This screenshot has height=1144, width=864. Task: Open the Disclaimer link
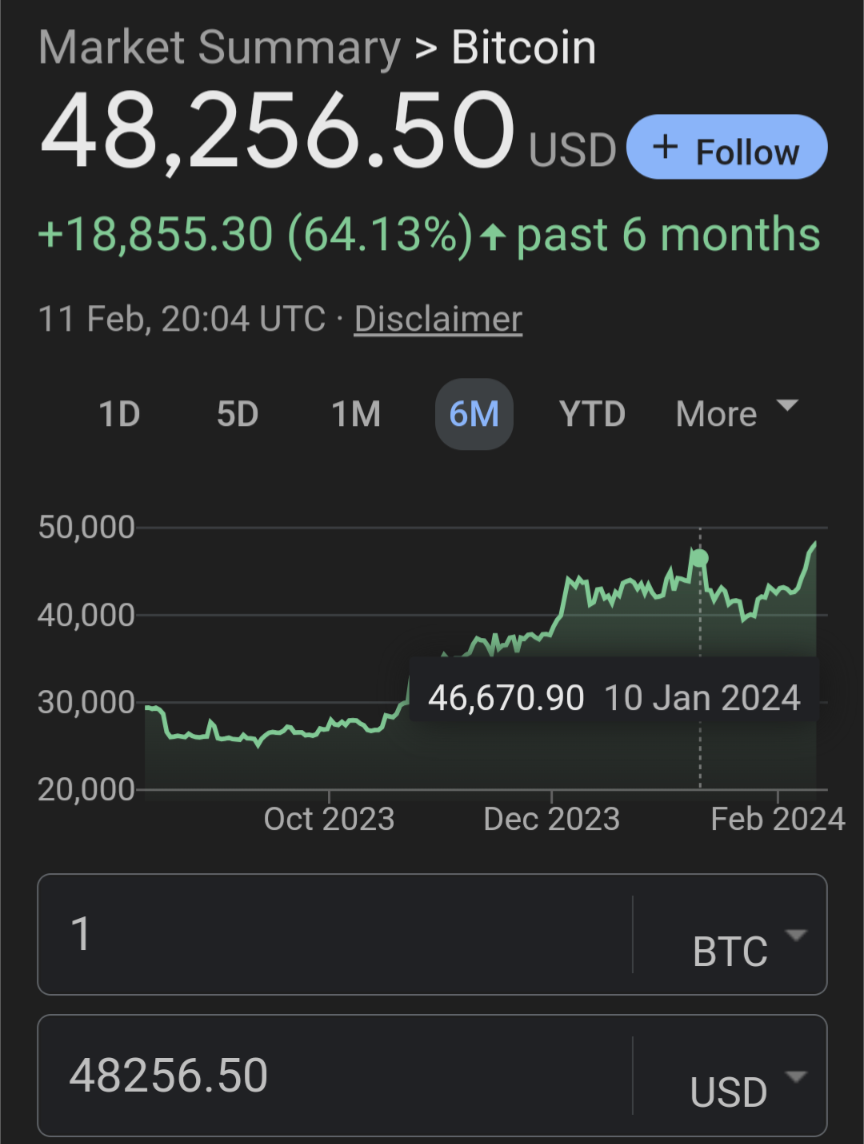coord(438,319)
